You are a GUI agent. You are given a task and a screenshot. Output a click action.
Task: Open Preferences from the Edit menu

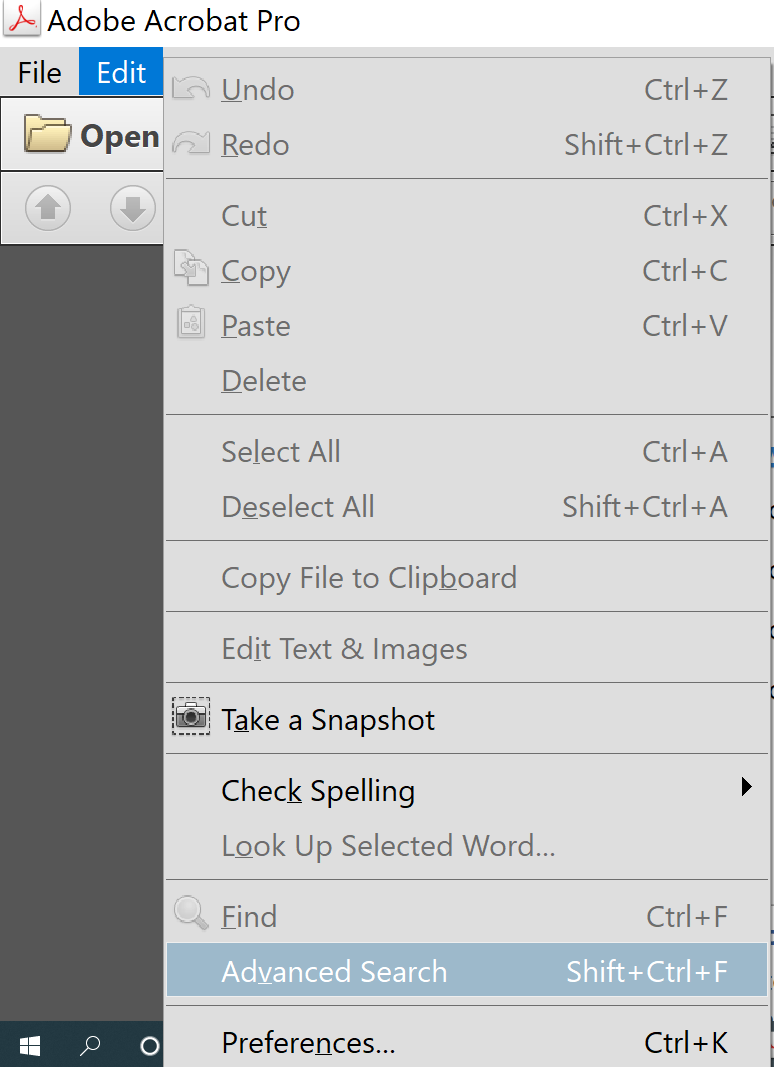pyautogui.click(x=308, y=1043)
